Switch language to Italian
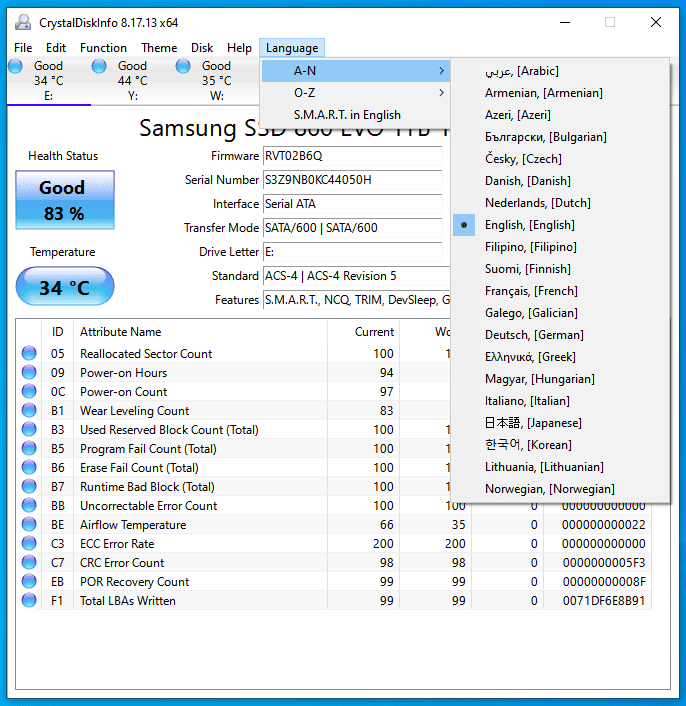Image resolution: width=686 pixels, height=706 pixels. click(560, 401)
